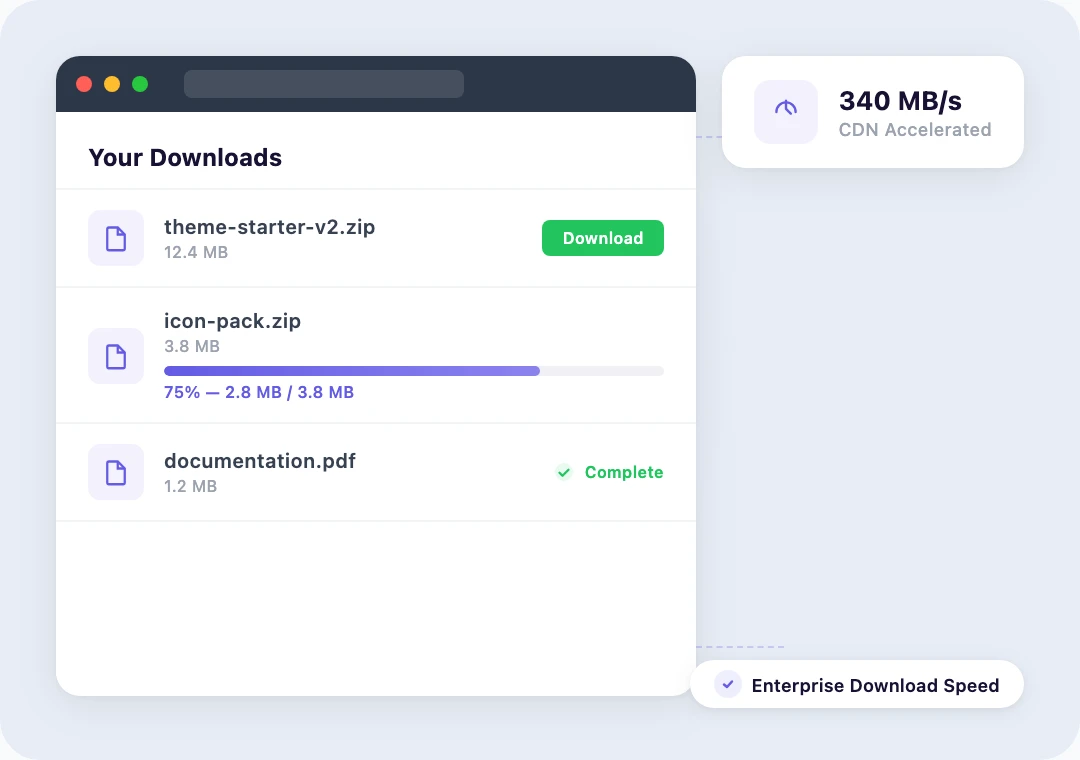Viewport: 1080px width, 760px height.
Task: Select the documentation.pdf file name
Action: (260, 461)
